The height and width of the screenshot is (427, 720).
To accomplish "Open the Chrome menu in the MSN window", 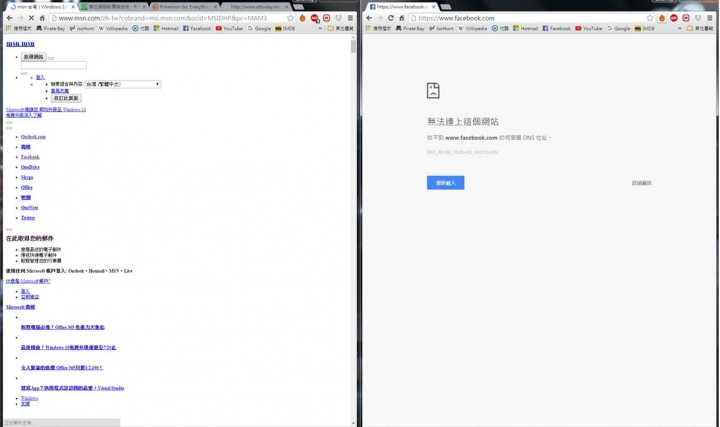I will click(x=350, y=18).
